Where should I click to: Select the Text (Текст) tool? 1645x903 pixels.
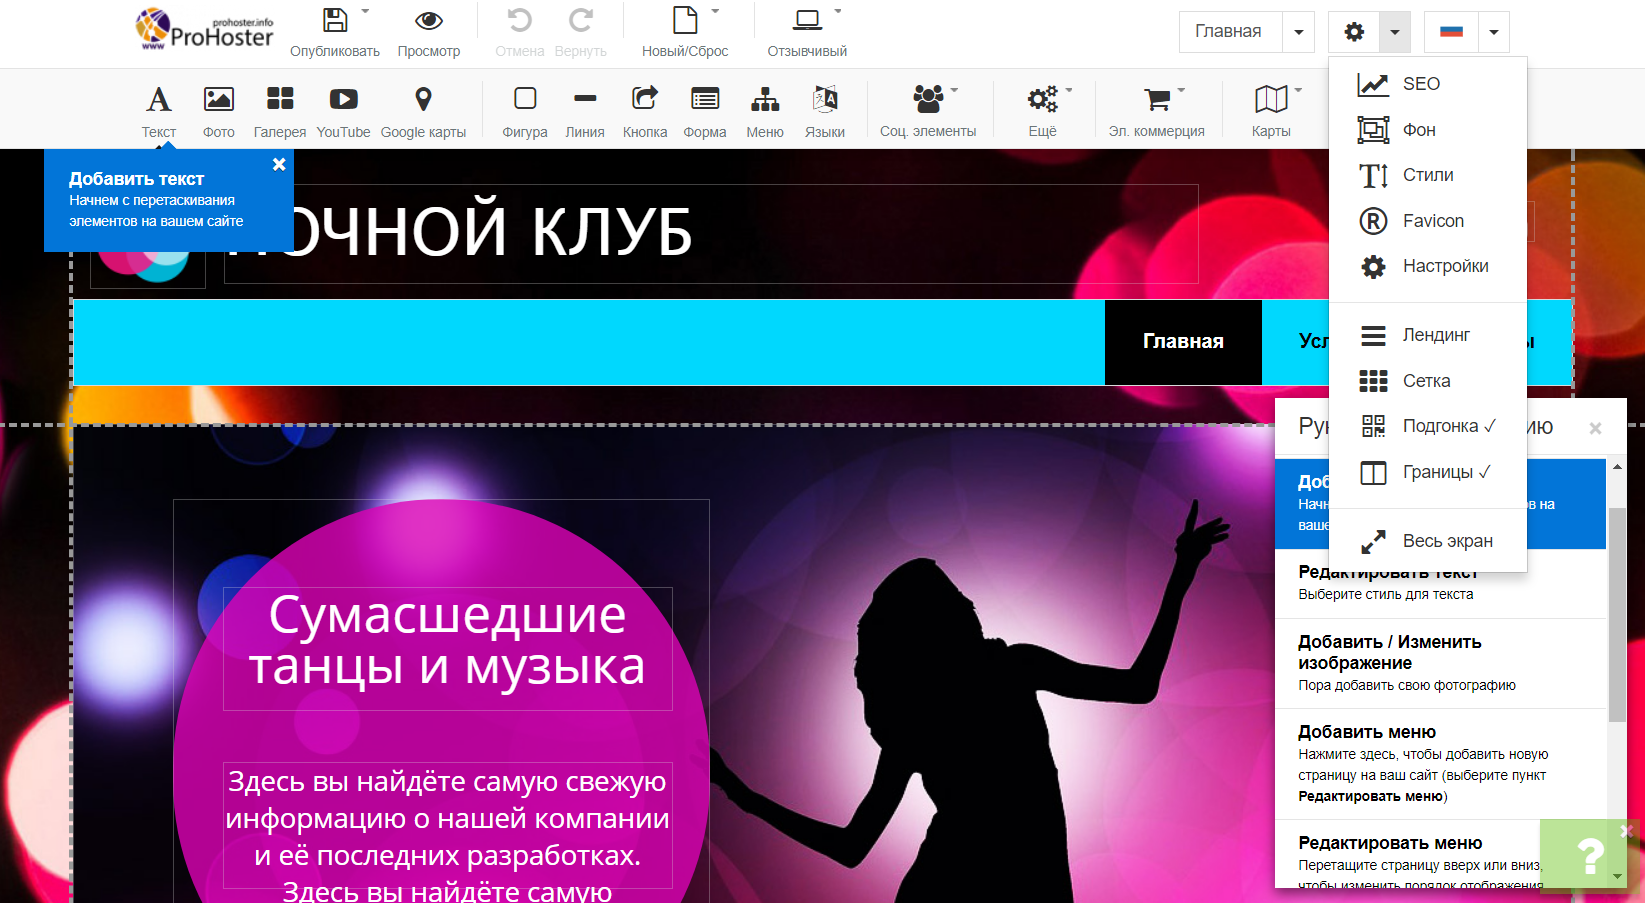coord(158,110)
